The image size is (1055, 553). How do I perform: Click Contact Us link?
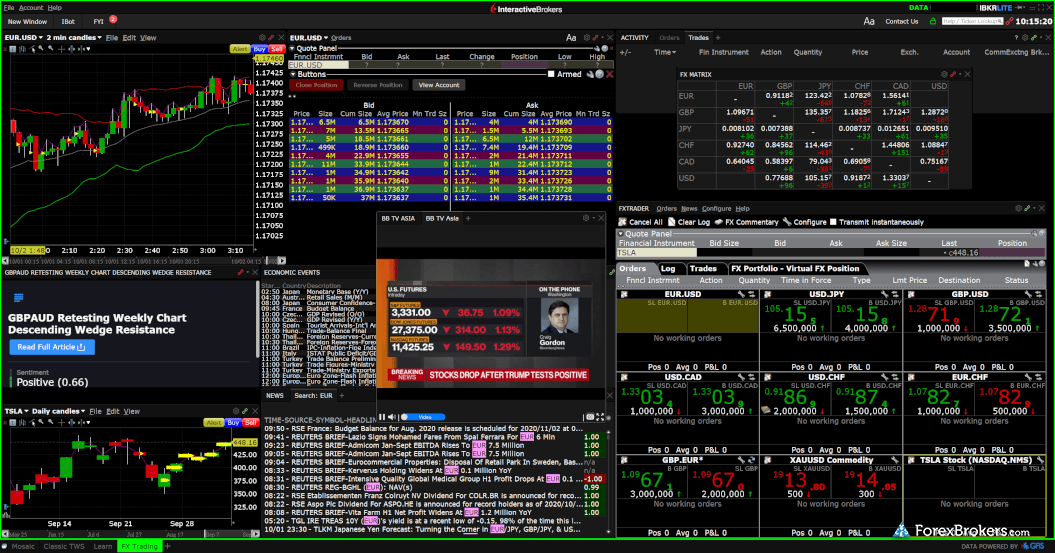[x=902, y=22]
